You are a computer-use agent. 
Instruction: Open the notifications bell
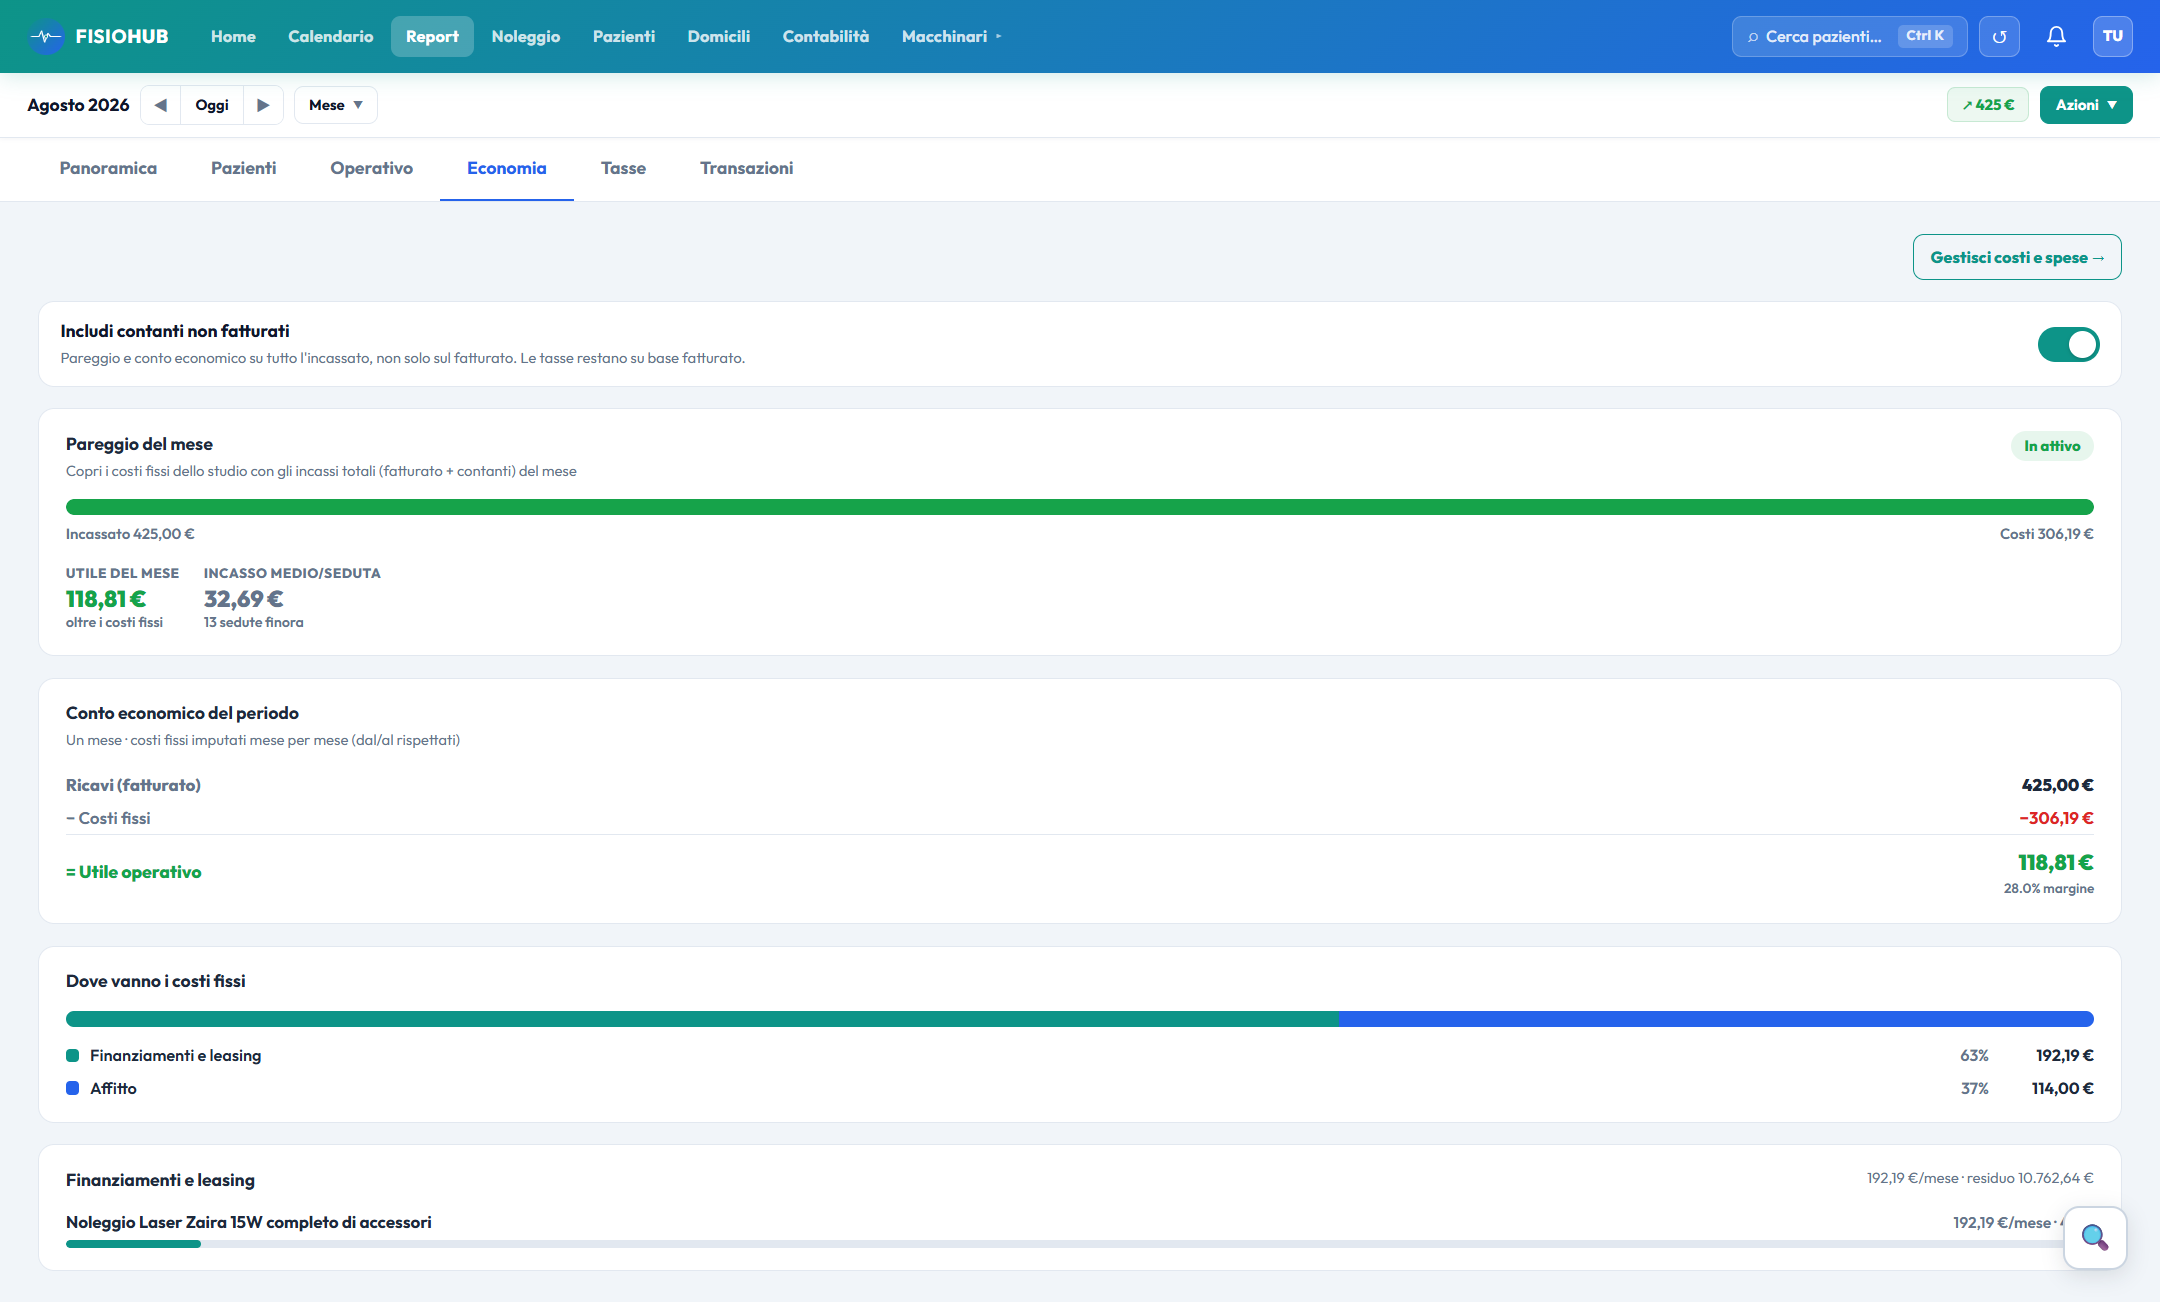tap(2056, 37)
